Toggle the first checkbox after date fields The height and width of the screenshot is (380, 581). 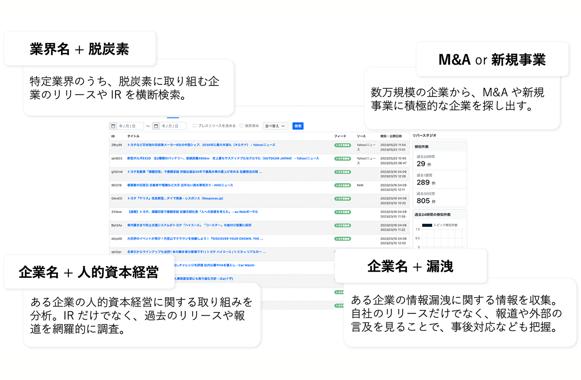[x=195, y=126]
